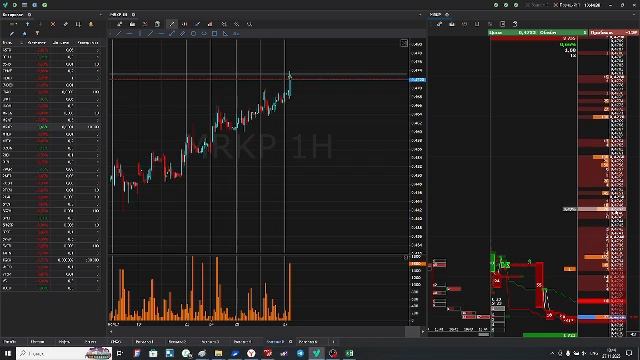This screenshot has height=360, width=640.
Task: Open Telegram from the taskbar
Action: (300, 353)
